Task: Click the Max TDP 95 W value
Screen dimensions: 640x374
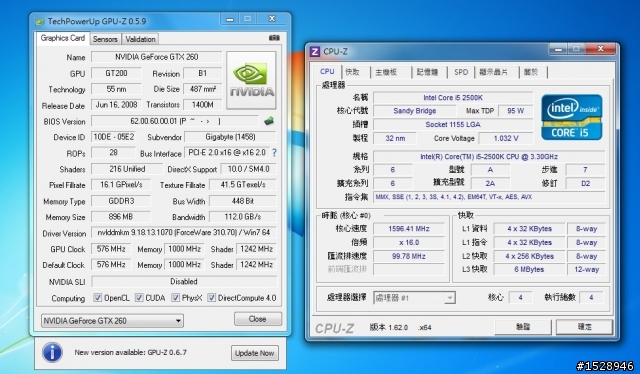Action: tap(515, 111)
